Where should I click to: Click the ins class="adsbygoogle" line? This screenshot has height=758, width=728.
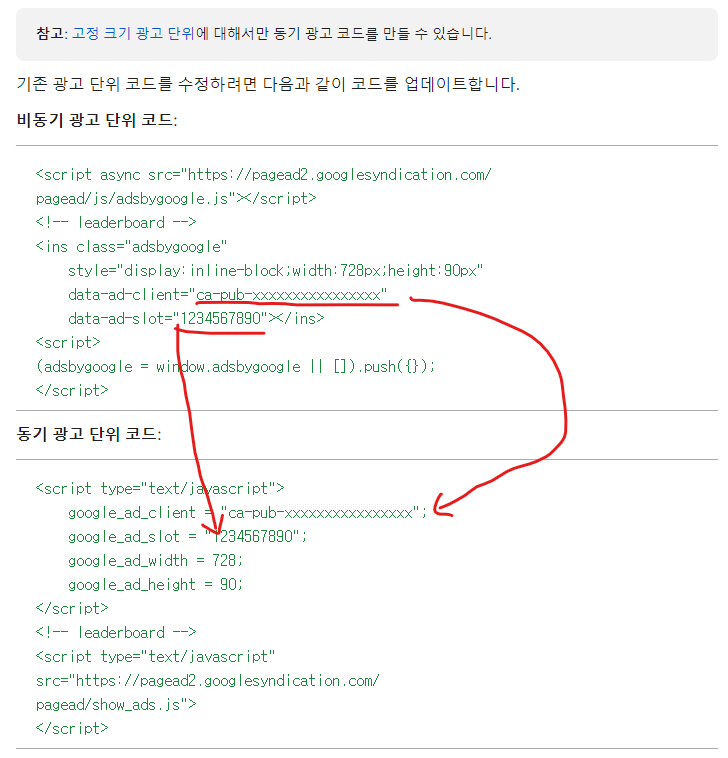[131, 247]
